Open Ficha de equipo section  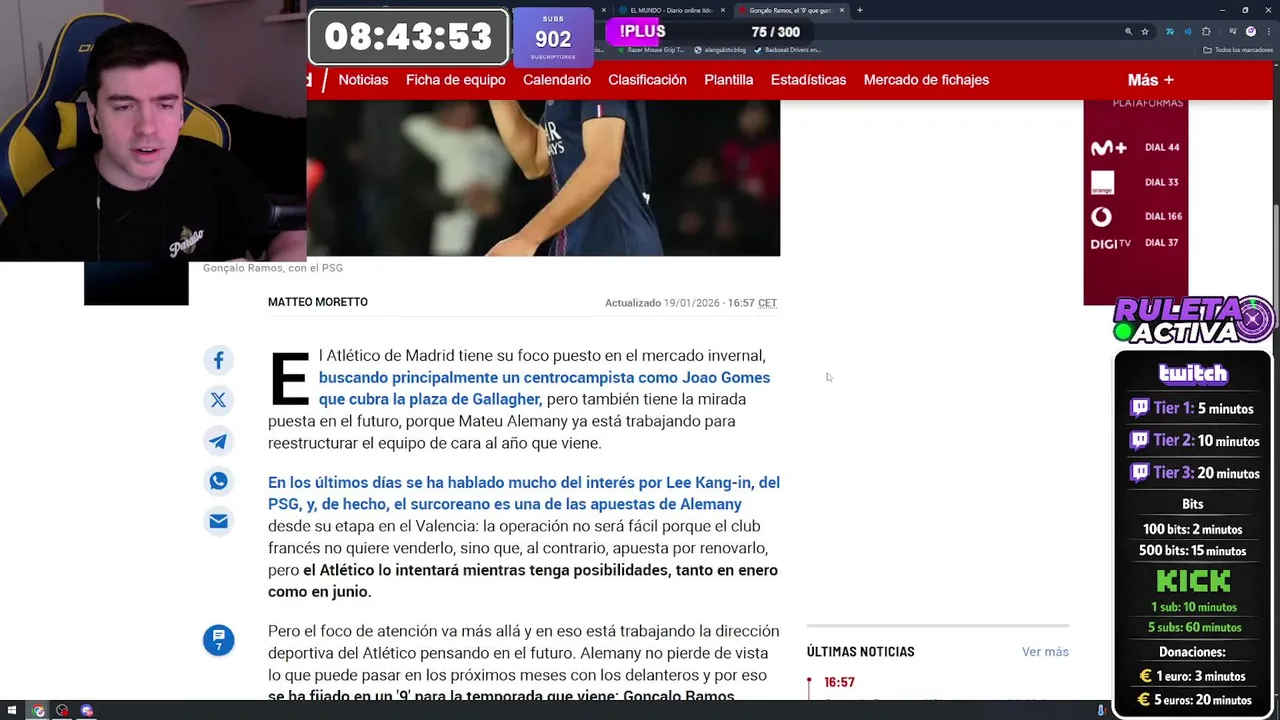pos(455,80)
